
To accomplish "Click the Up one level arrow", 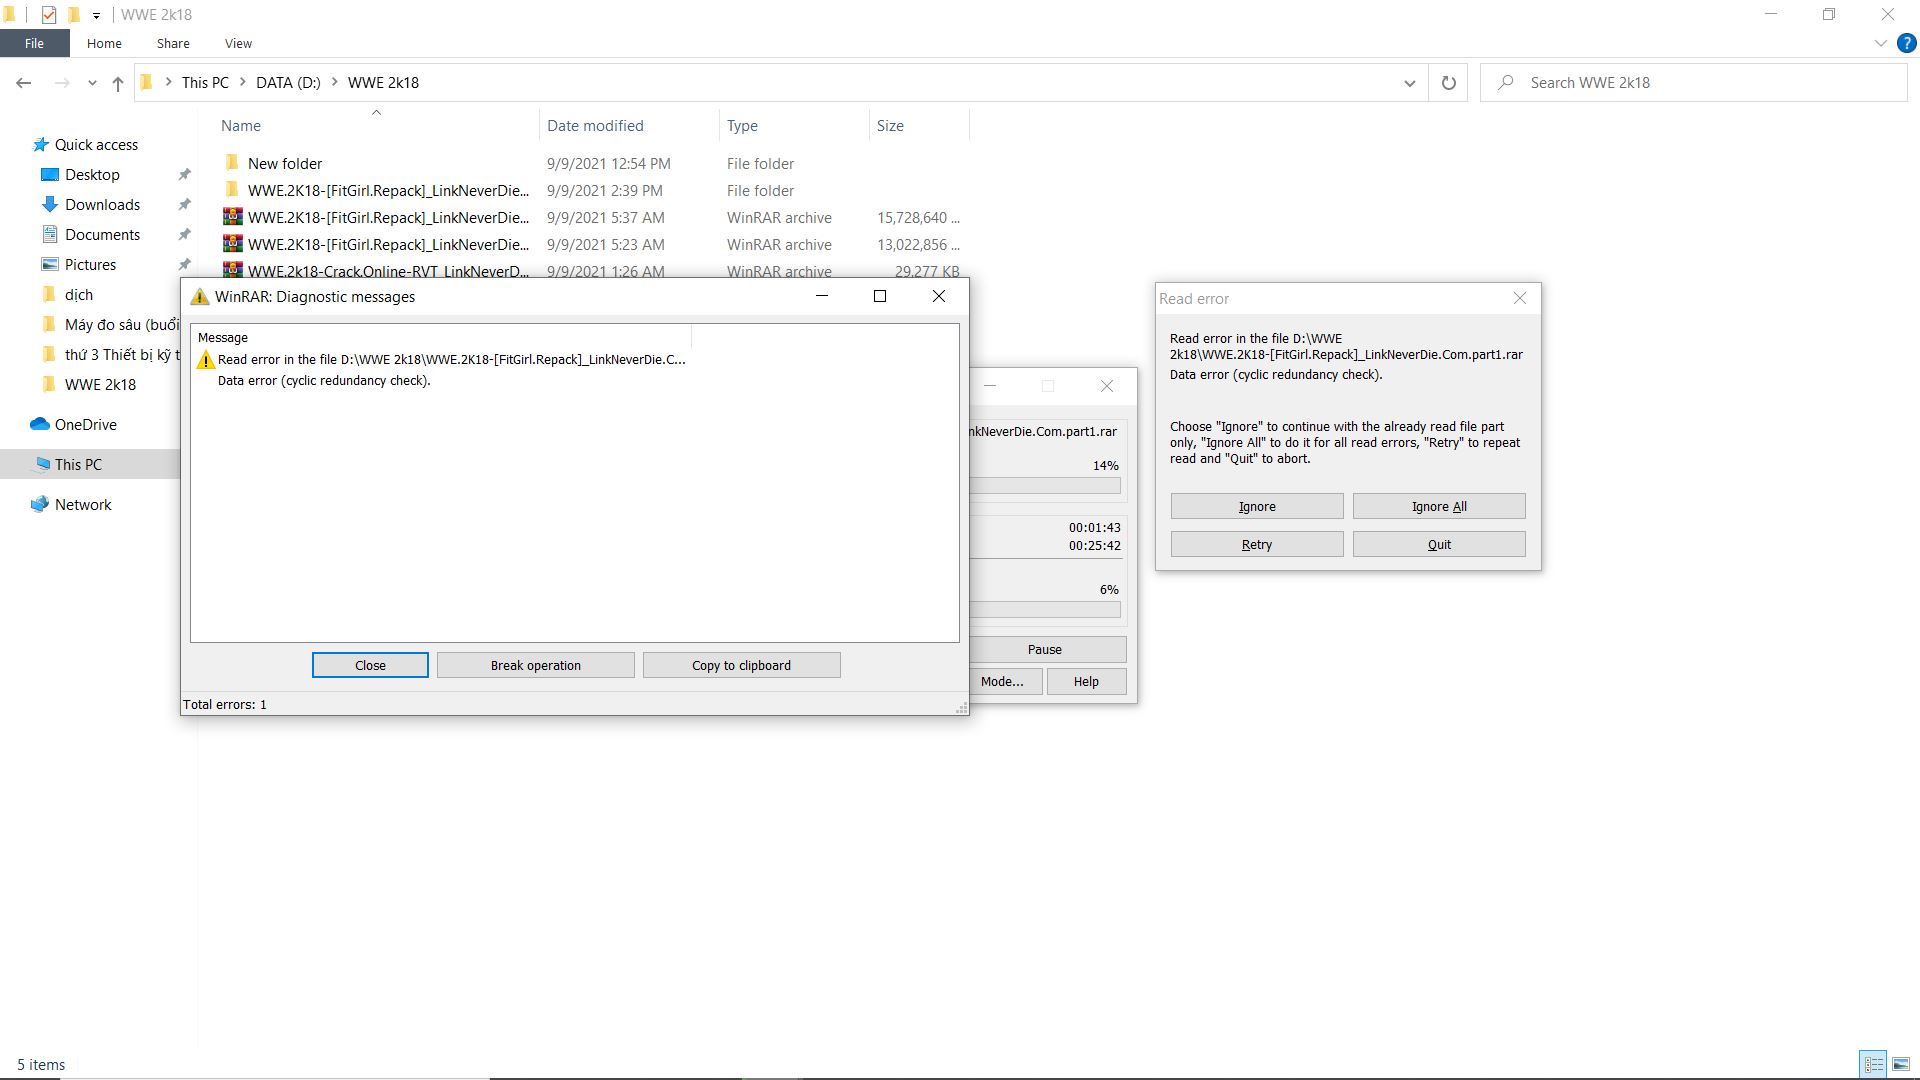I will click(x=118, y=83).
